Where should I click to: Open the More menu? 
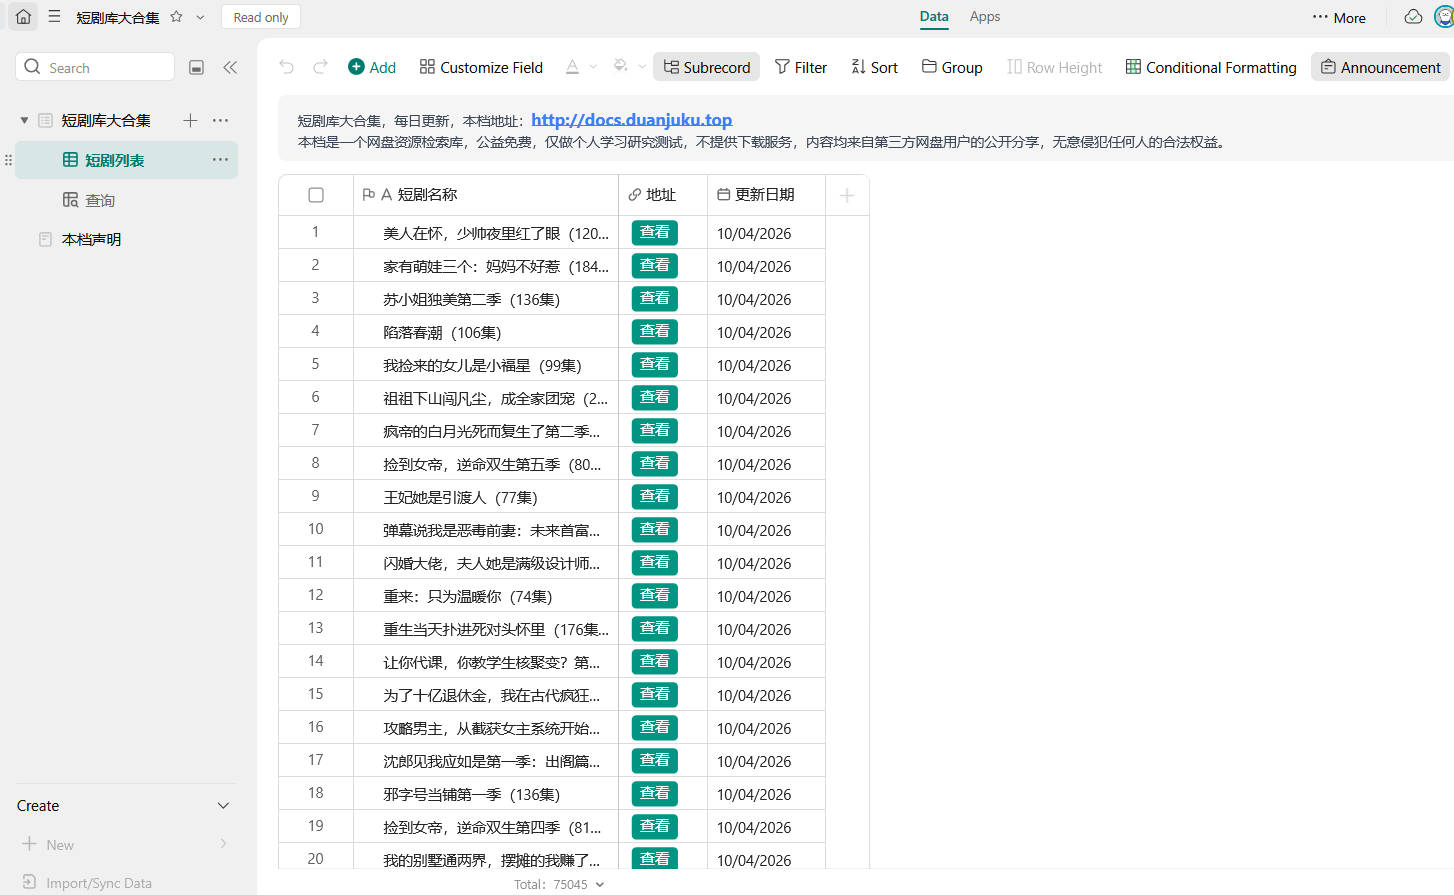tap(1339, 17)
